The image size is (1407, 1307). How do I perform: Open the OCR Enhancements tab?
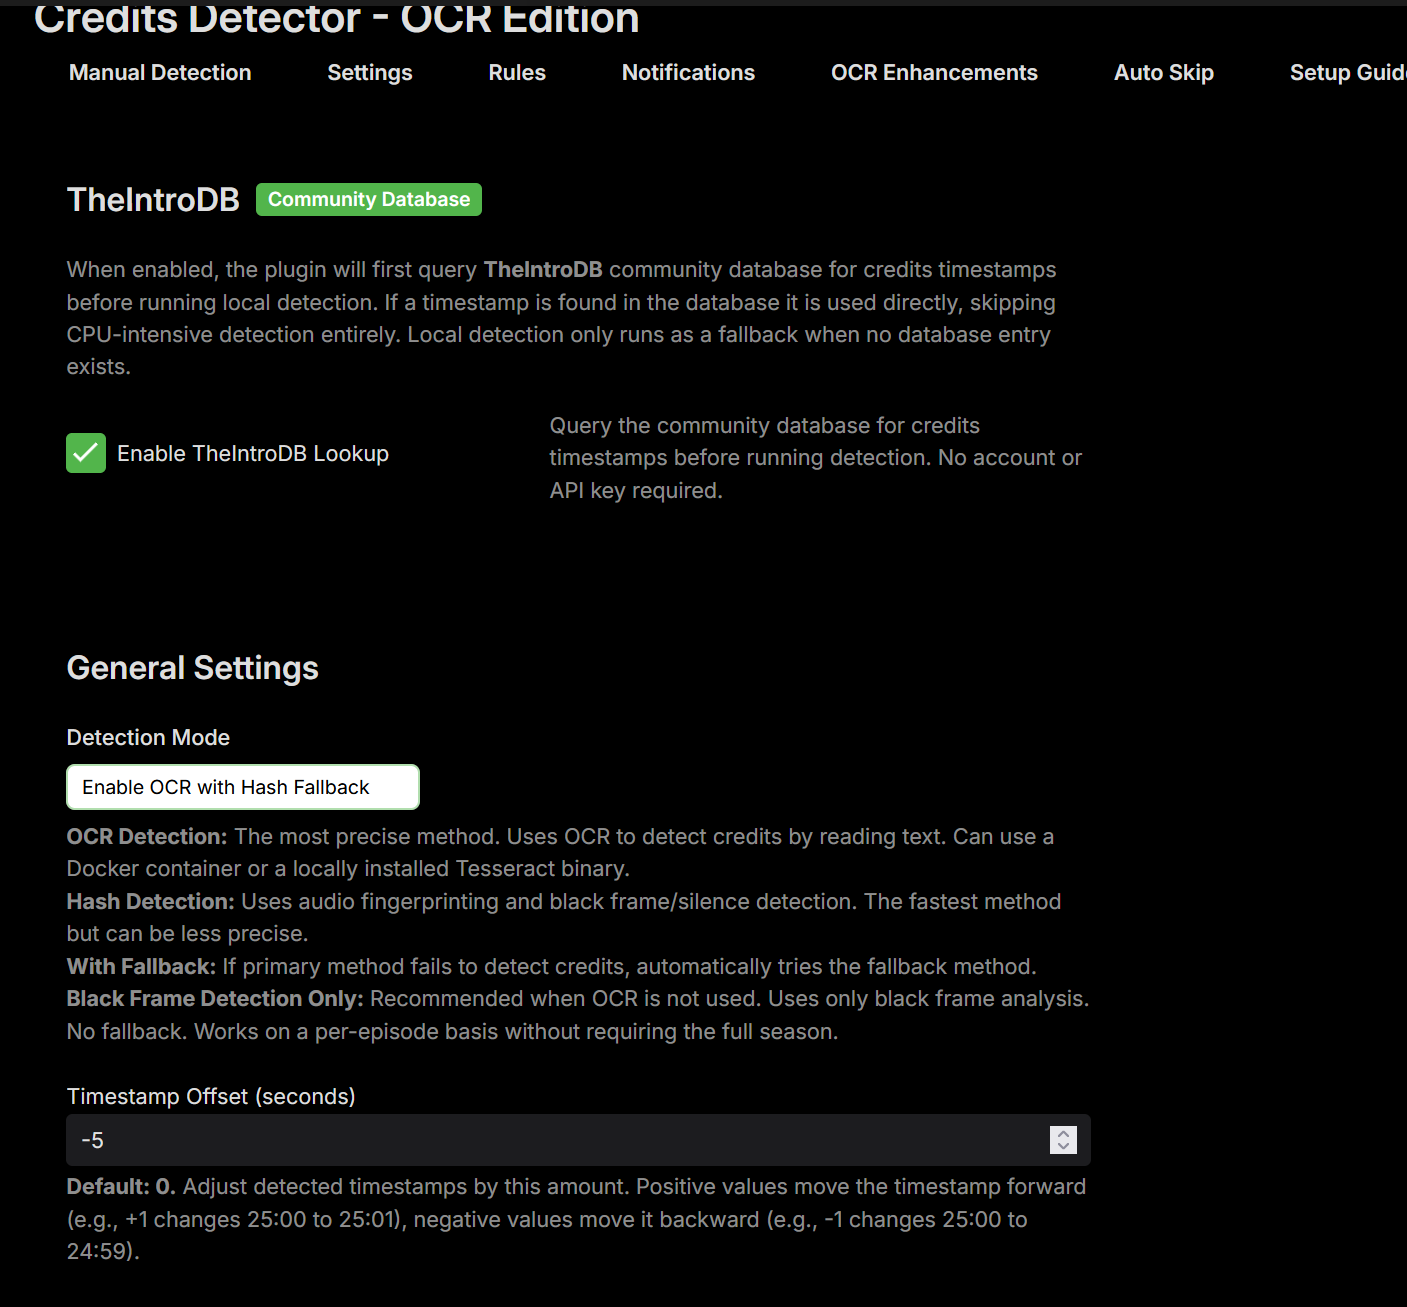tap(934, 73)
